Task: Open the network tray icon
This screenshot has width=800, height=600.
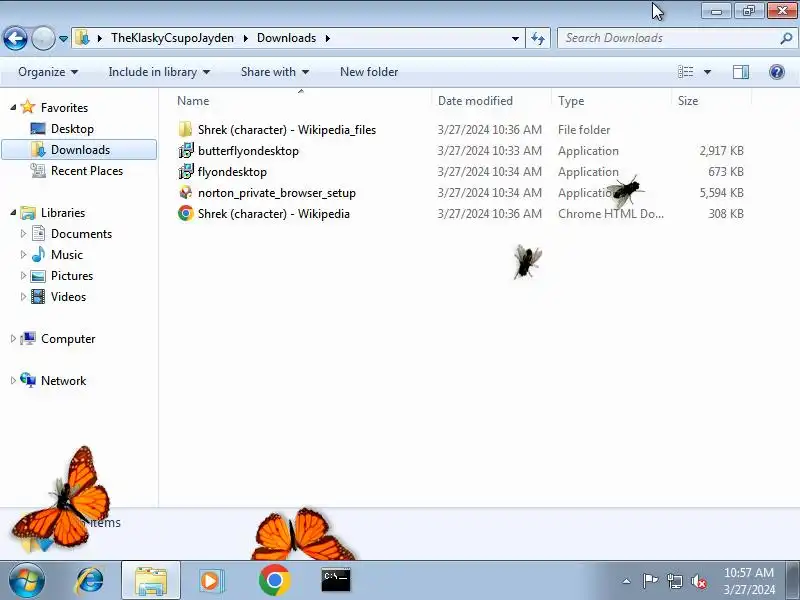Action: click(x=674, y=581)
